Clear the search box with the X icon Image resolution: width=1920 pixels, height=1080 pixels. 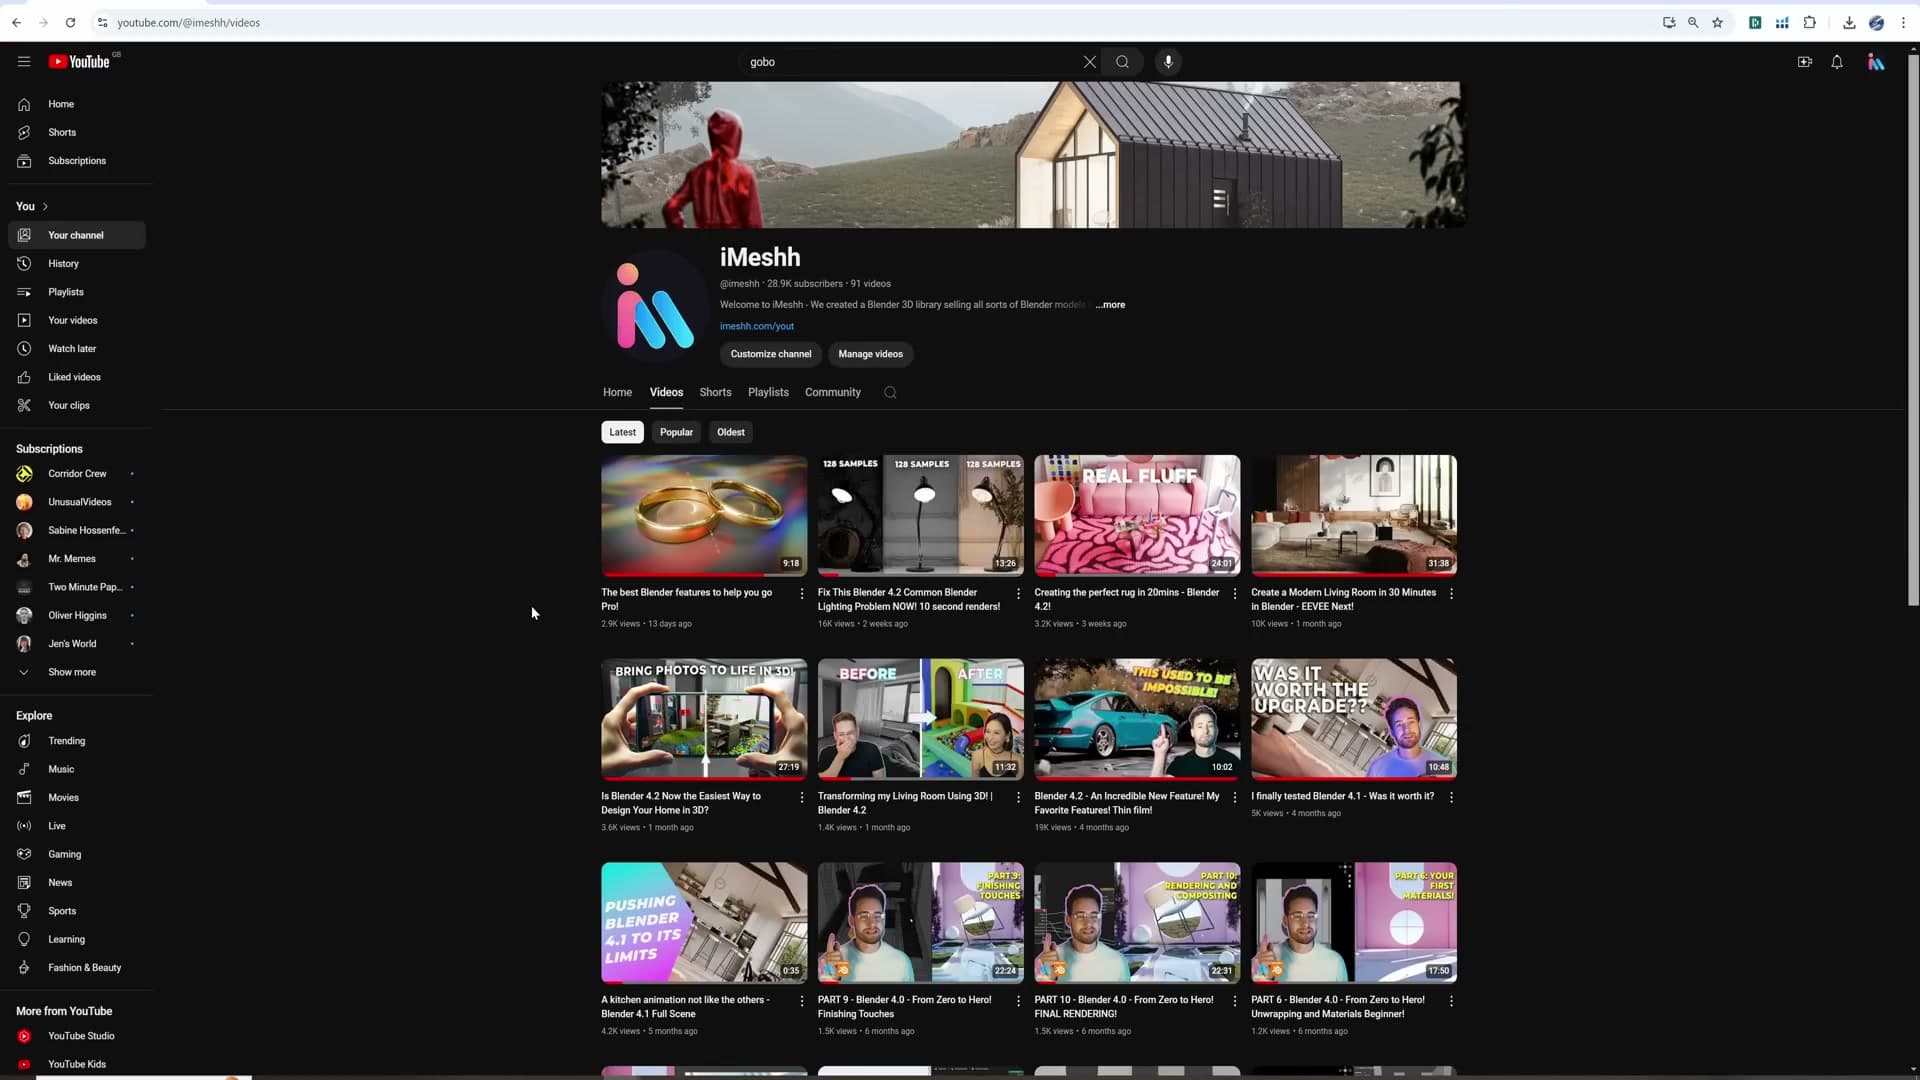click(x=1090, y=62)
